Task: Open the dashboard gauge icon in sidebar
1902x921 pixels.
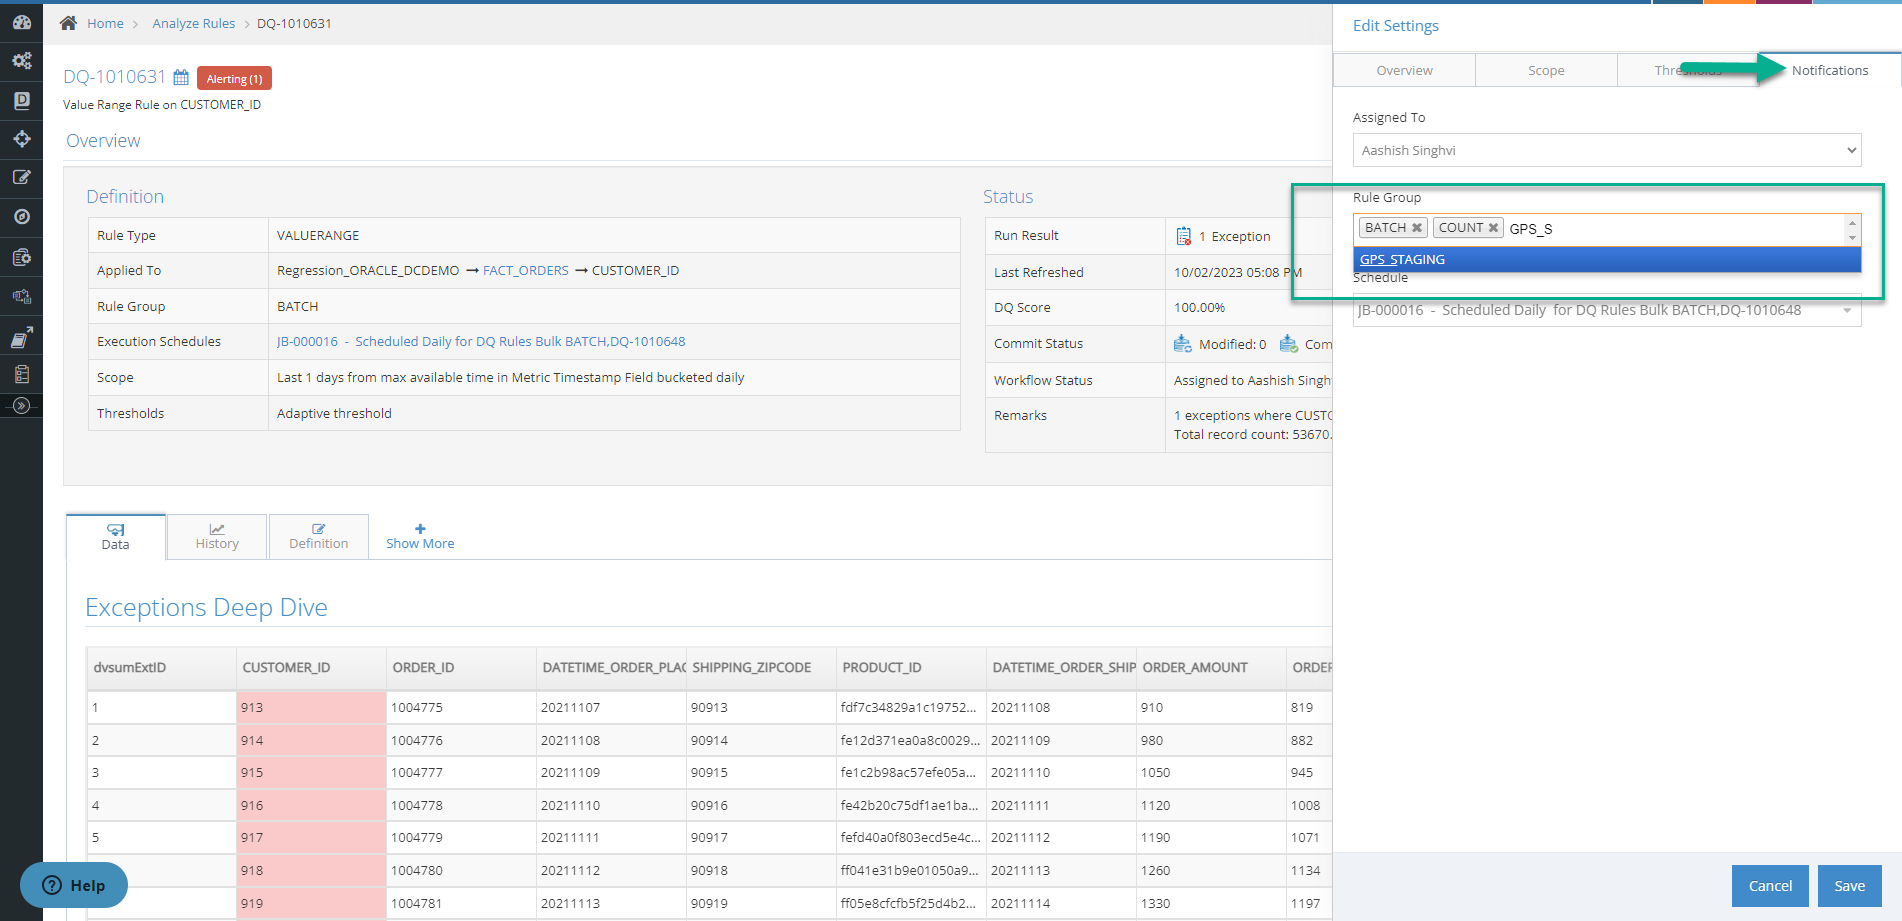Action: click(x=21, y=22)
